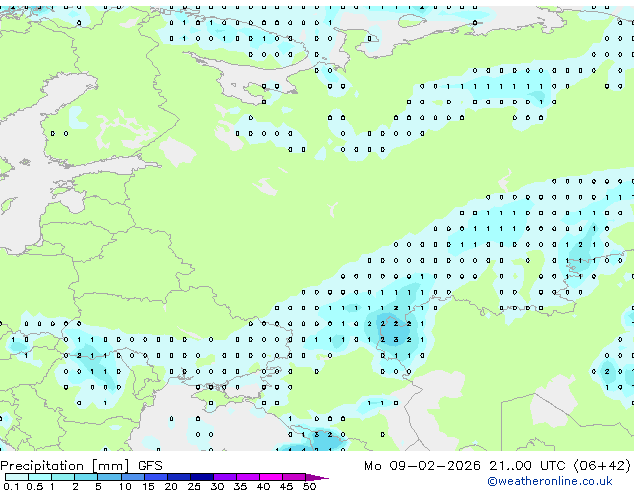Viewport: 634px width, 490px height.
Task: Choose the magenta swatch between 40 and 45
Action: coord(271,477)
